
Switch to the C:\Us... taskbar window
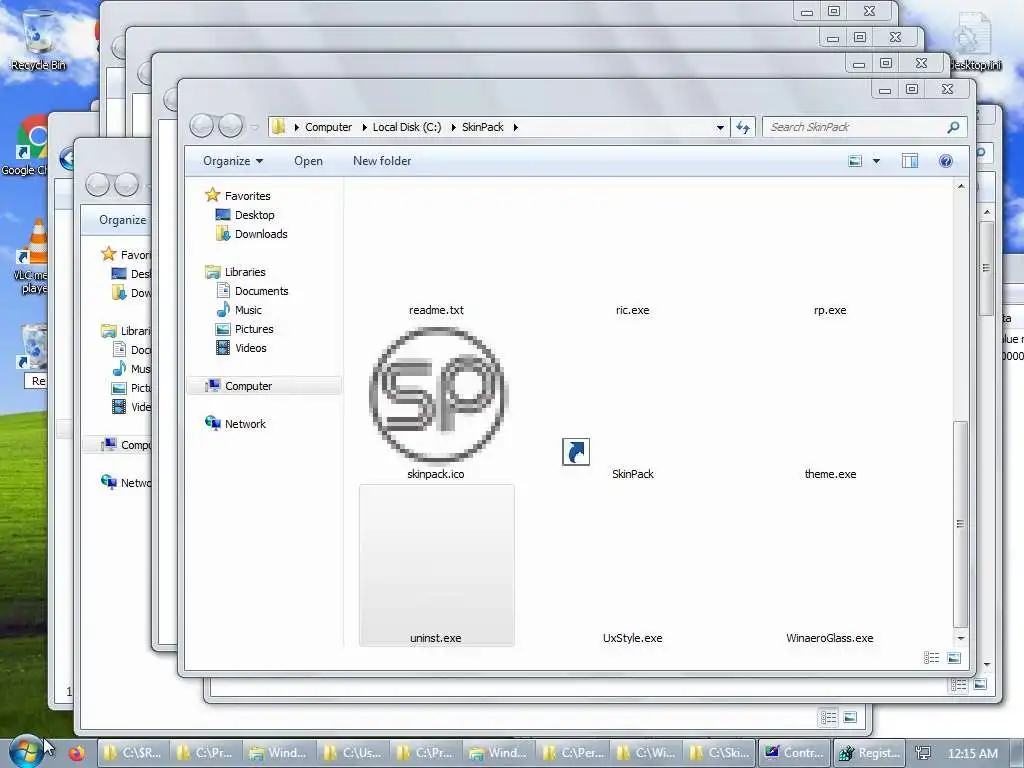pos(354,753)
